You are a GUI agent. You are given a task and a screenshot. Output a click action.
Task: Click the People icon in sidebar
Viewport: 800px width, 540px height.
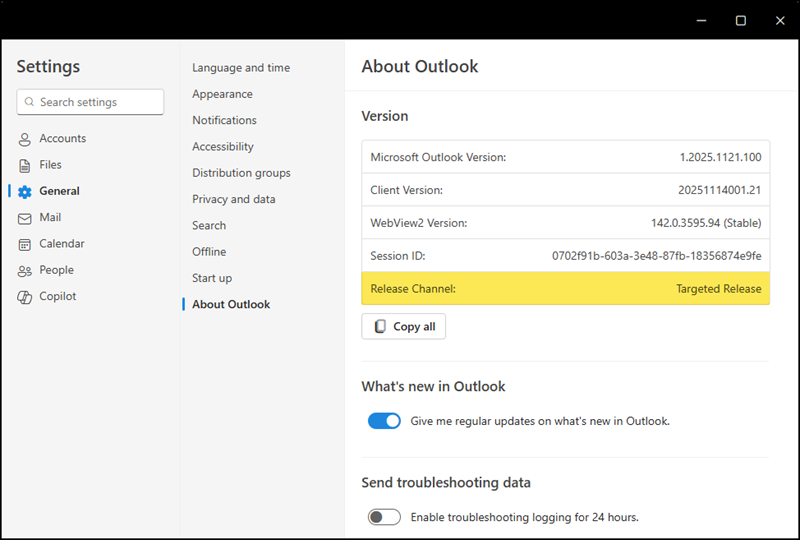(x=24, y=271)
